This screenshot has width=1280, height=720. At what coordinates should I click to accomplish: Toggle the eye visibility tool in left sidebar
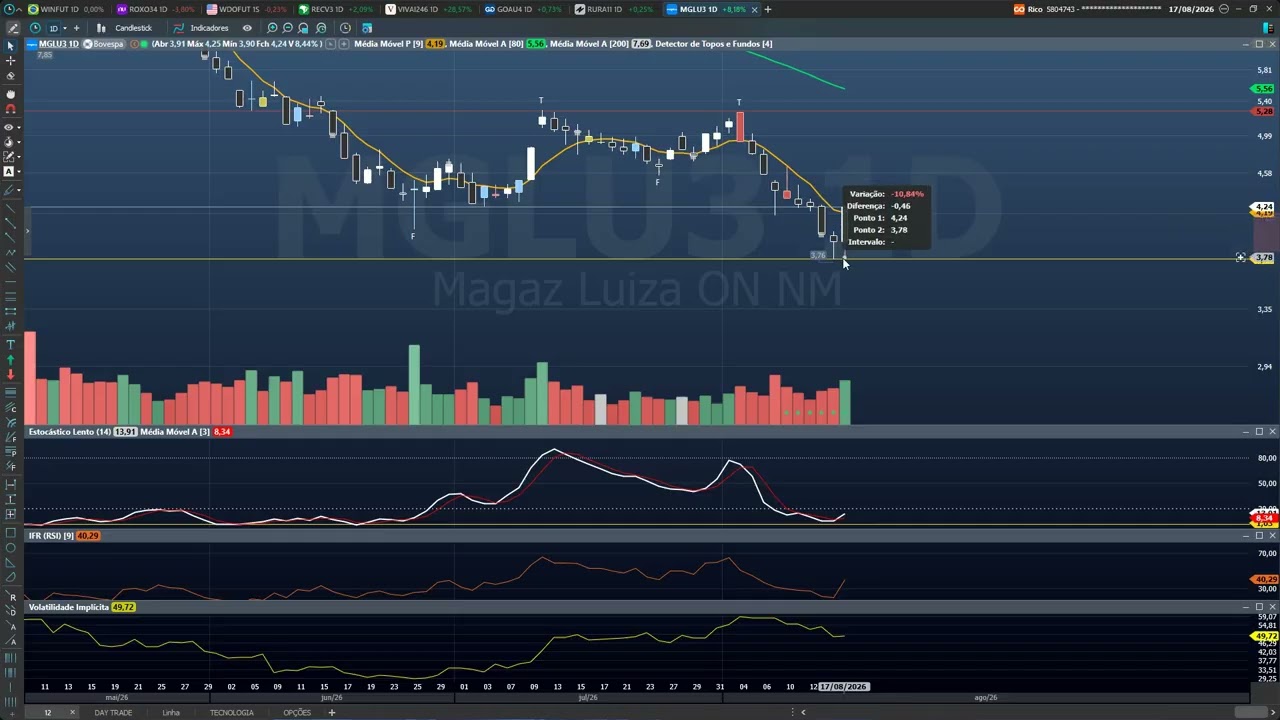click(9, 127)
